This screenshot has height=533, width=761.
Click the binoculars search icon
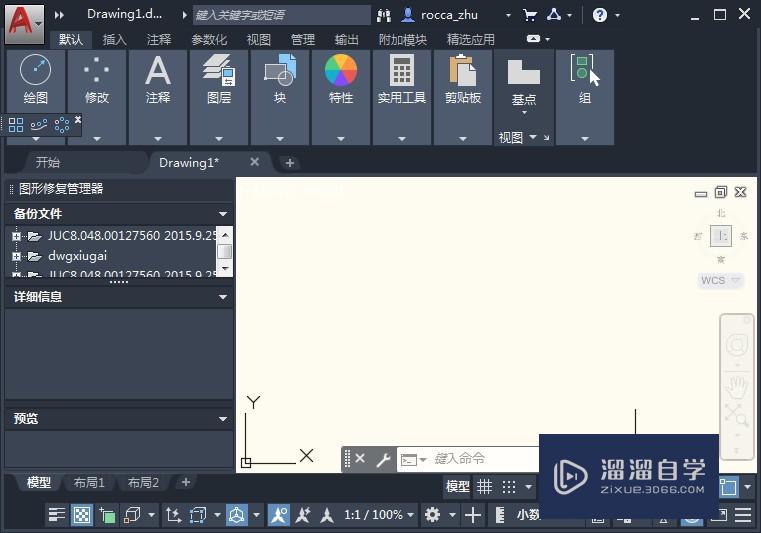point(384,16)
